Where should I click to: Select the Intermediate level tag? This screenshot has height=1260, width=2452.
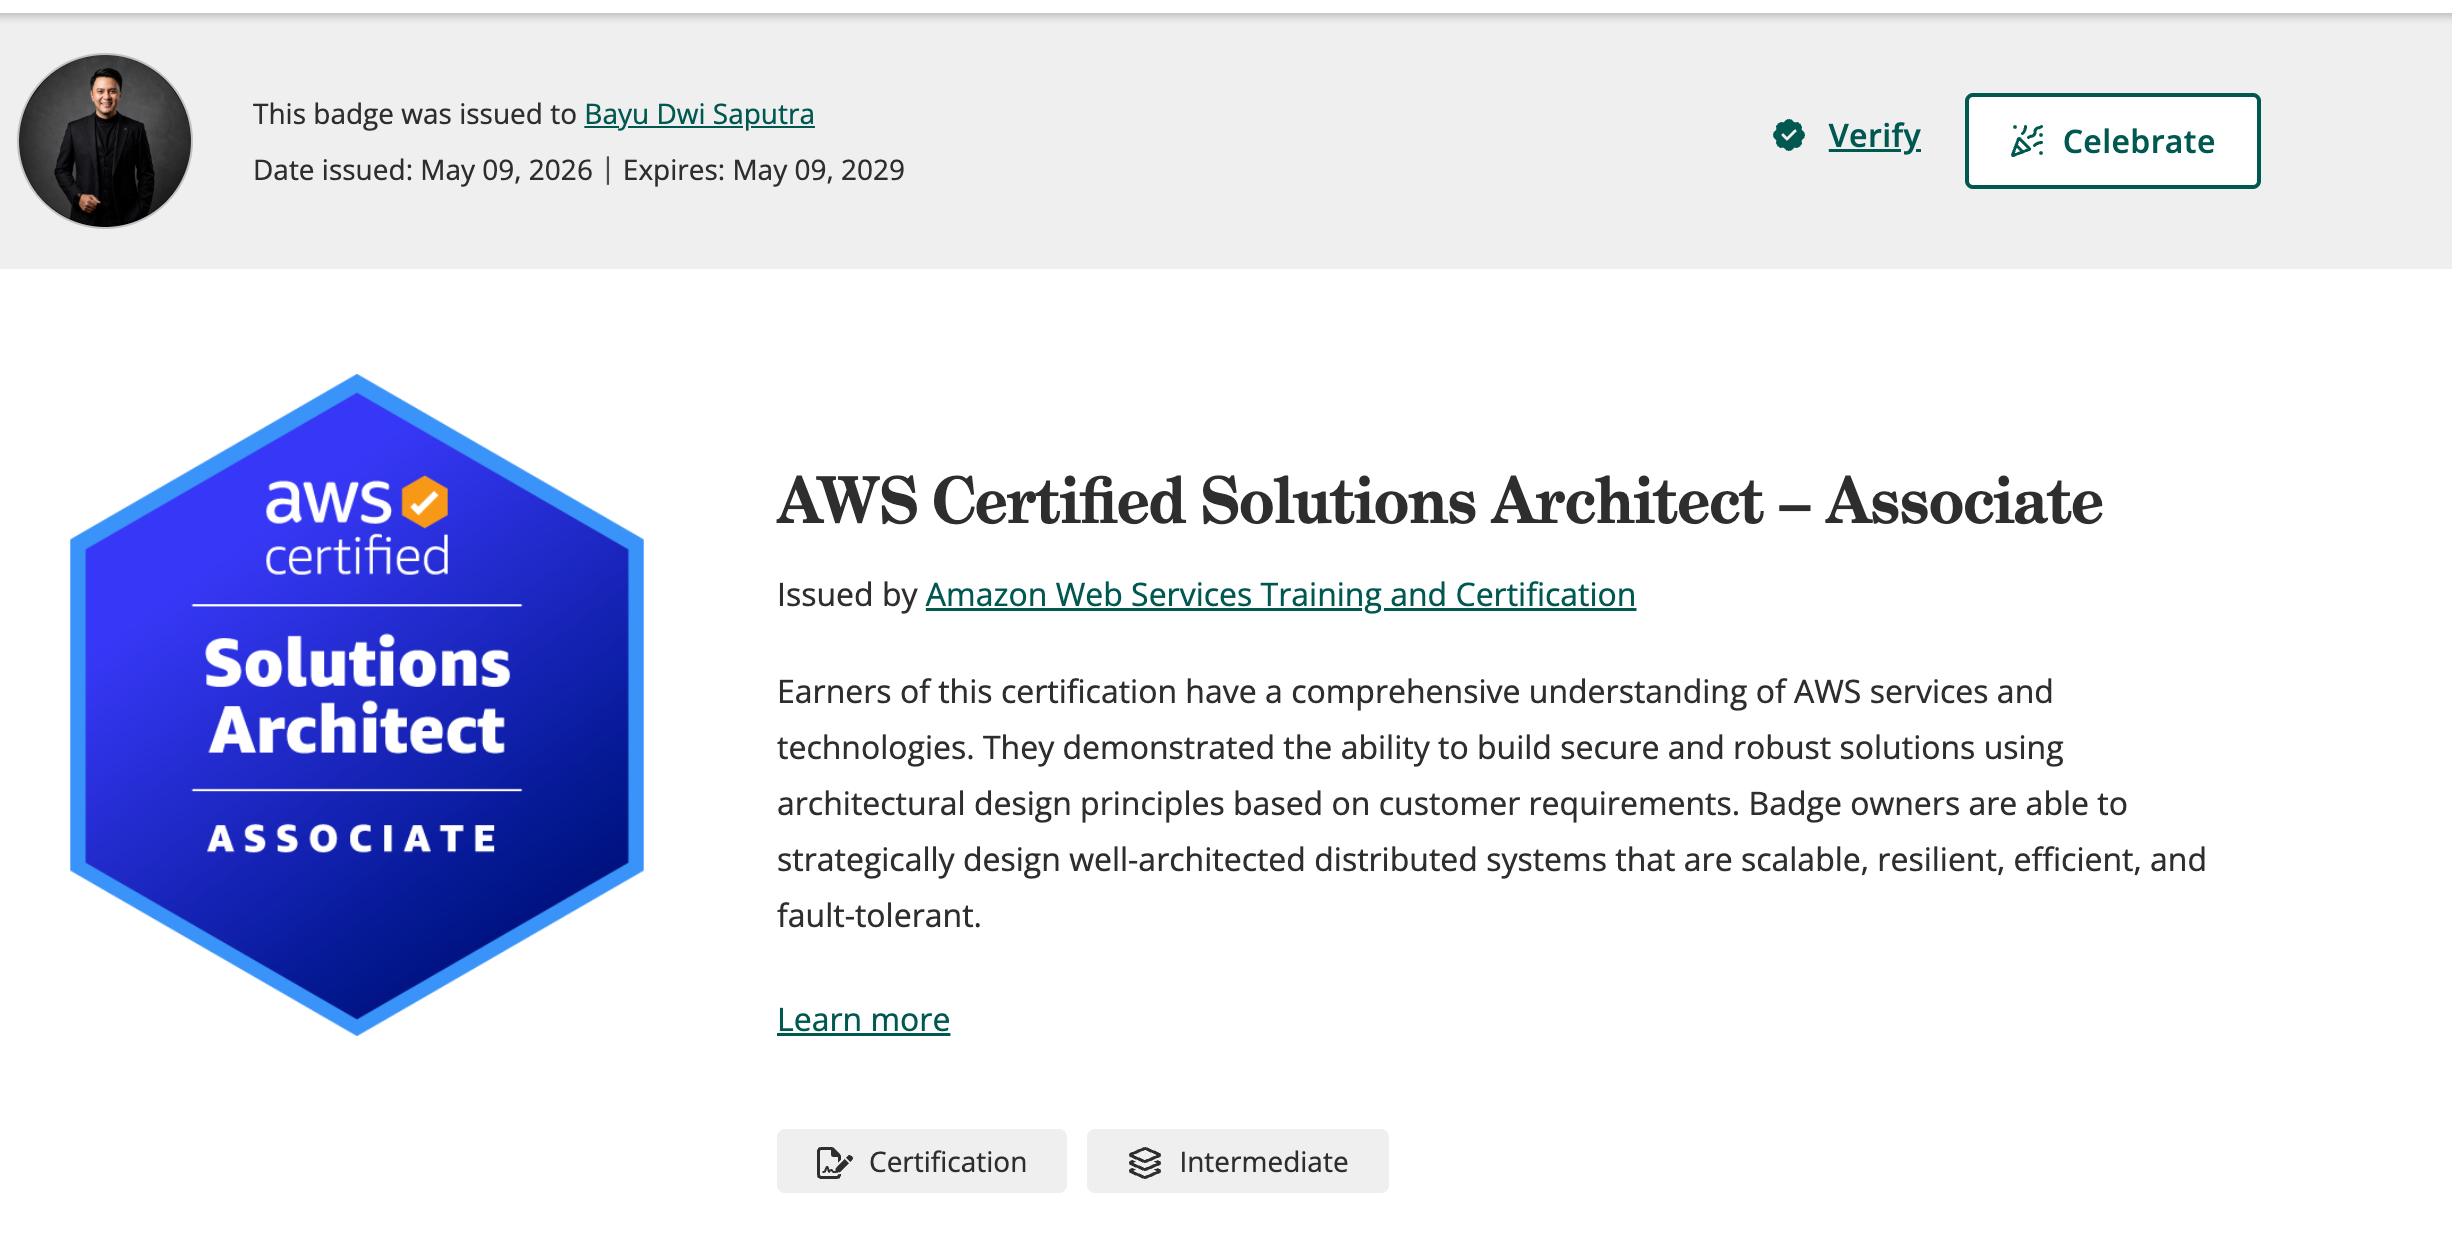pyautogui.click(x=1237, y=1161)
